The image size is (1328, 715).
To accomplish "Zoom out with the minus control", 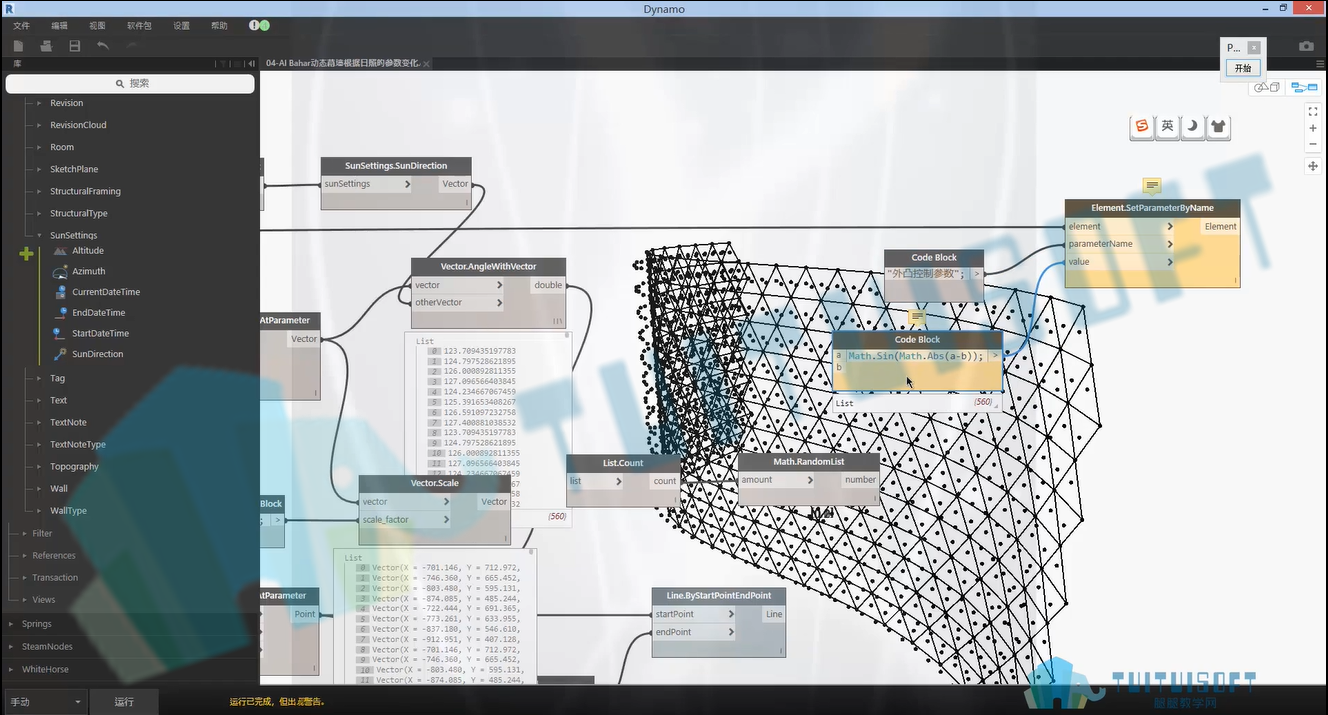I will (1313, 144).
